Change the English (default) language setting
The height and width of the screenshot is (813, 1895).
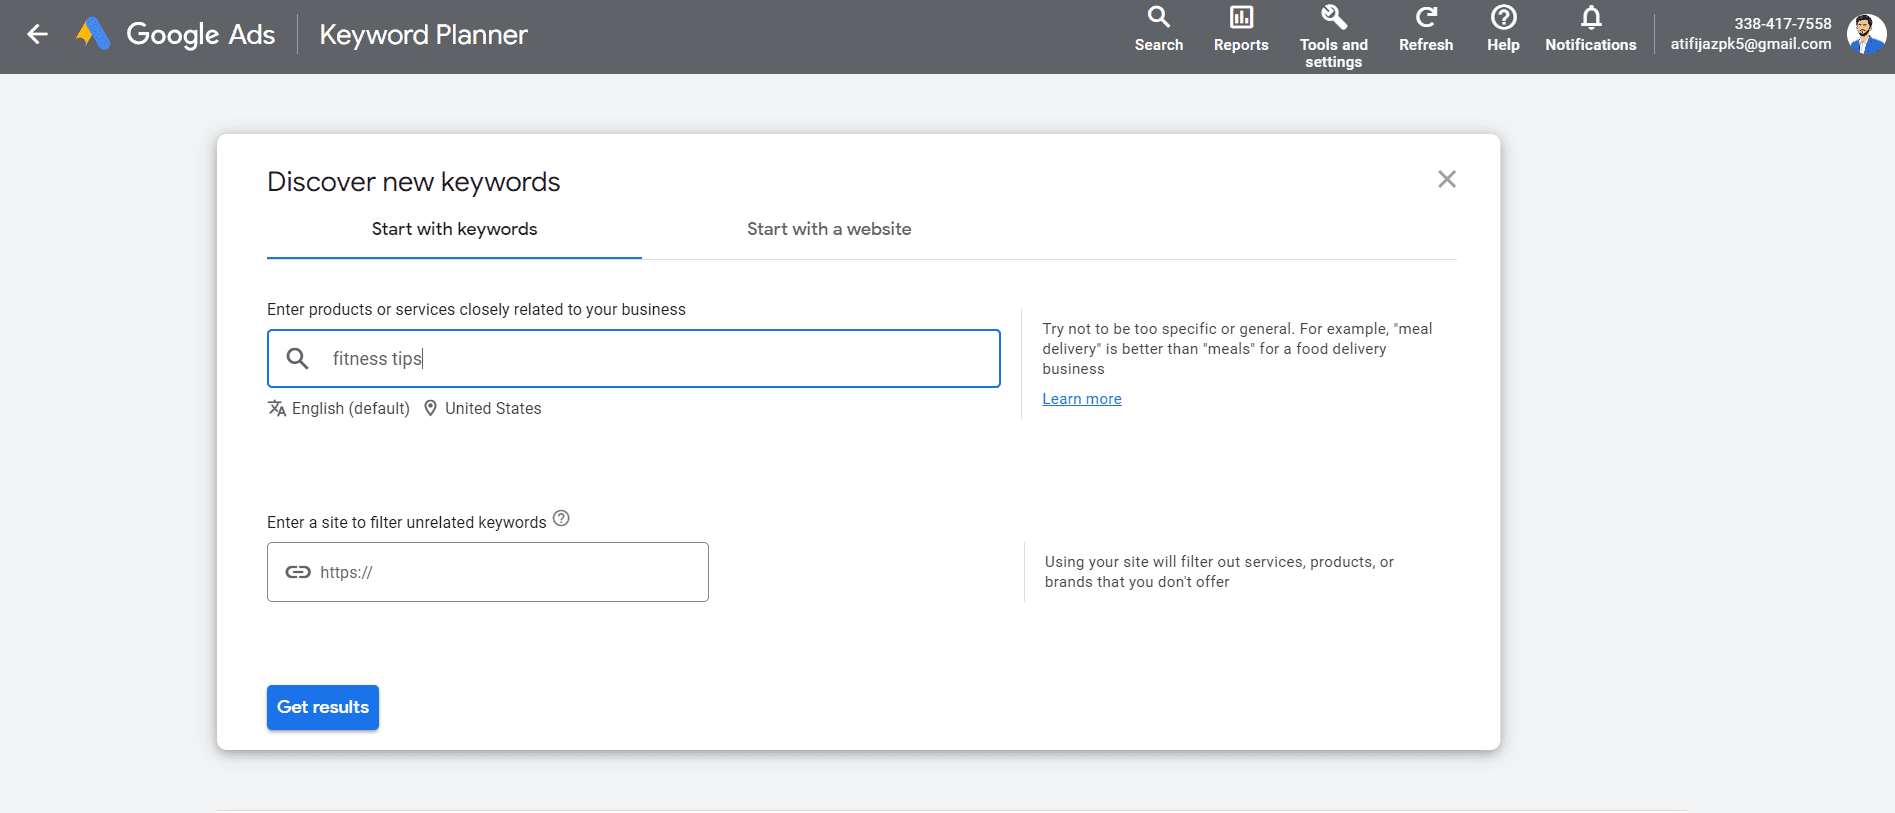(339, 408)
